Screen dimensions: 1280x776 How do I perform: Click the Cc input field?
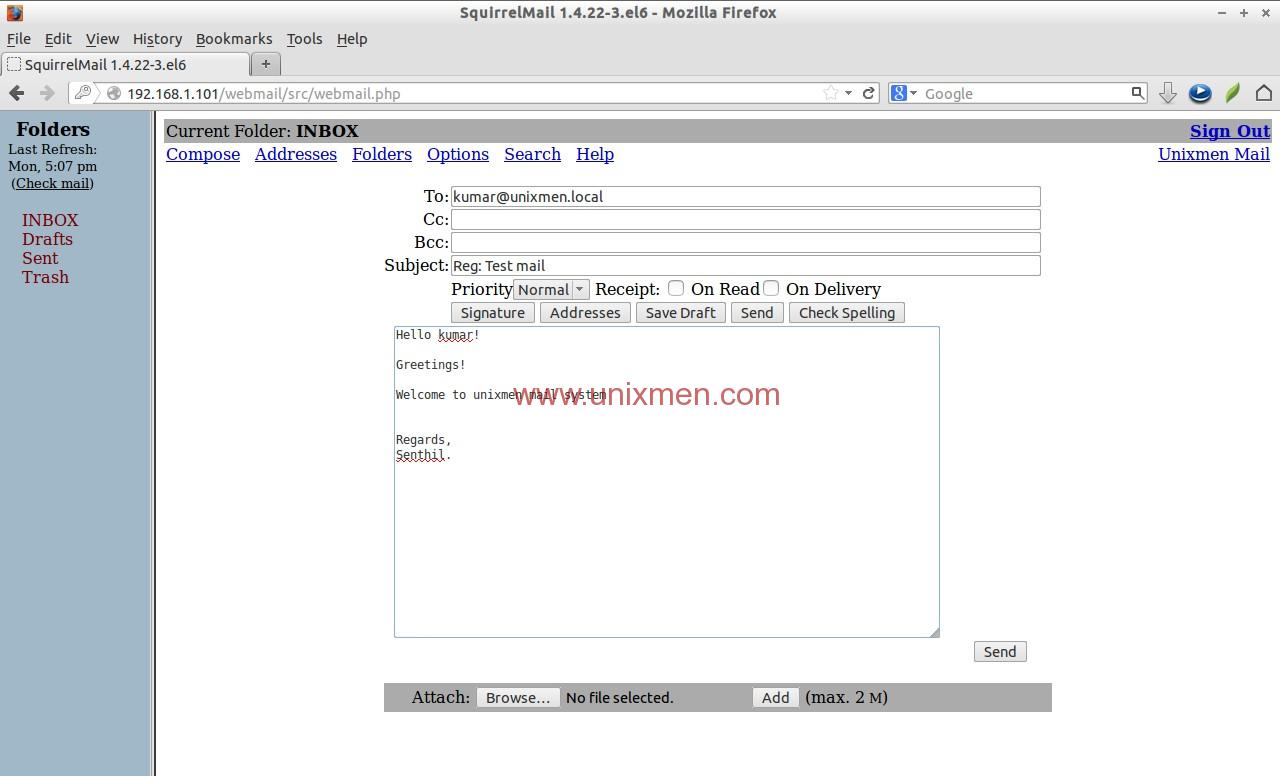point(746,219)
